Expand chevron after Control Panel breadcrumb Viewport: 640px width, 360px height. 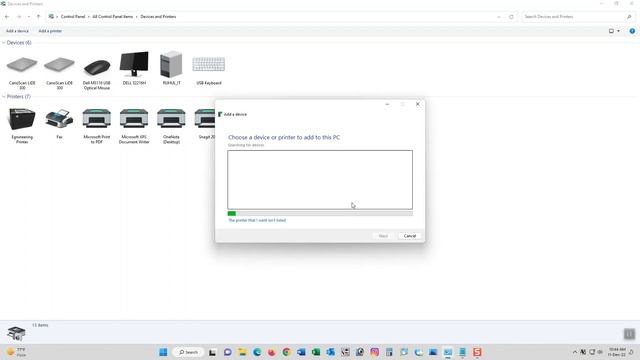pyautogui.click(x=89, y=17)
